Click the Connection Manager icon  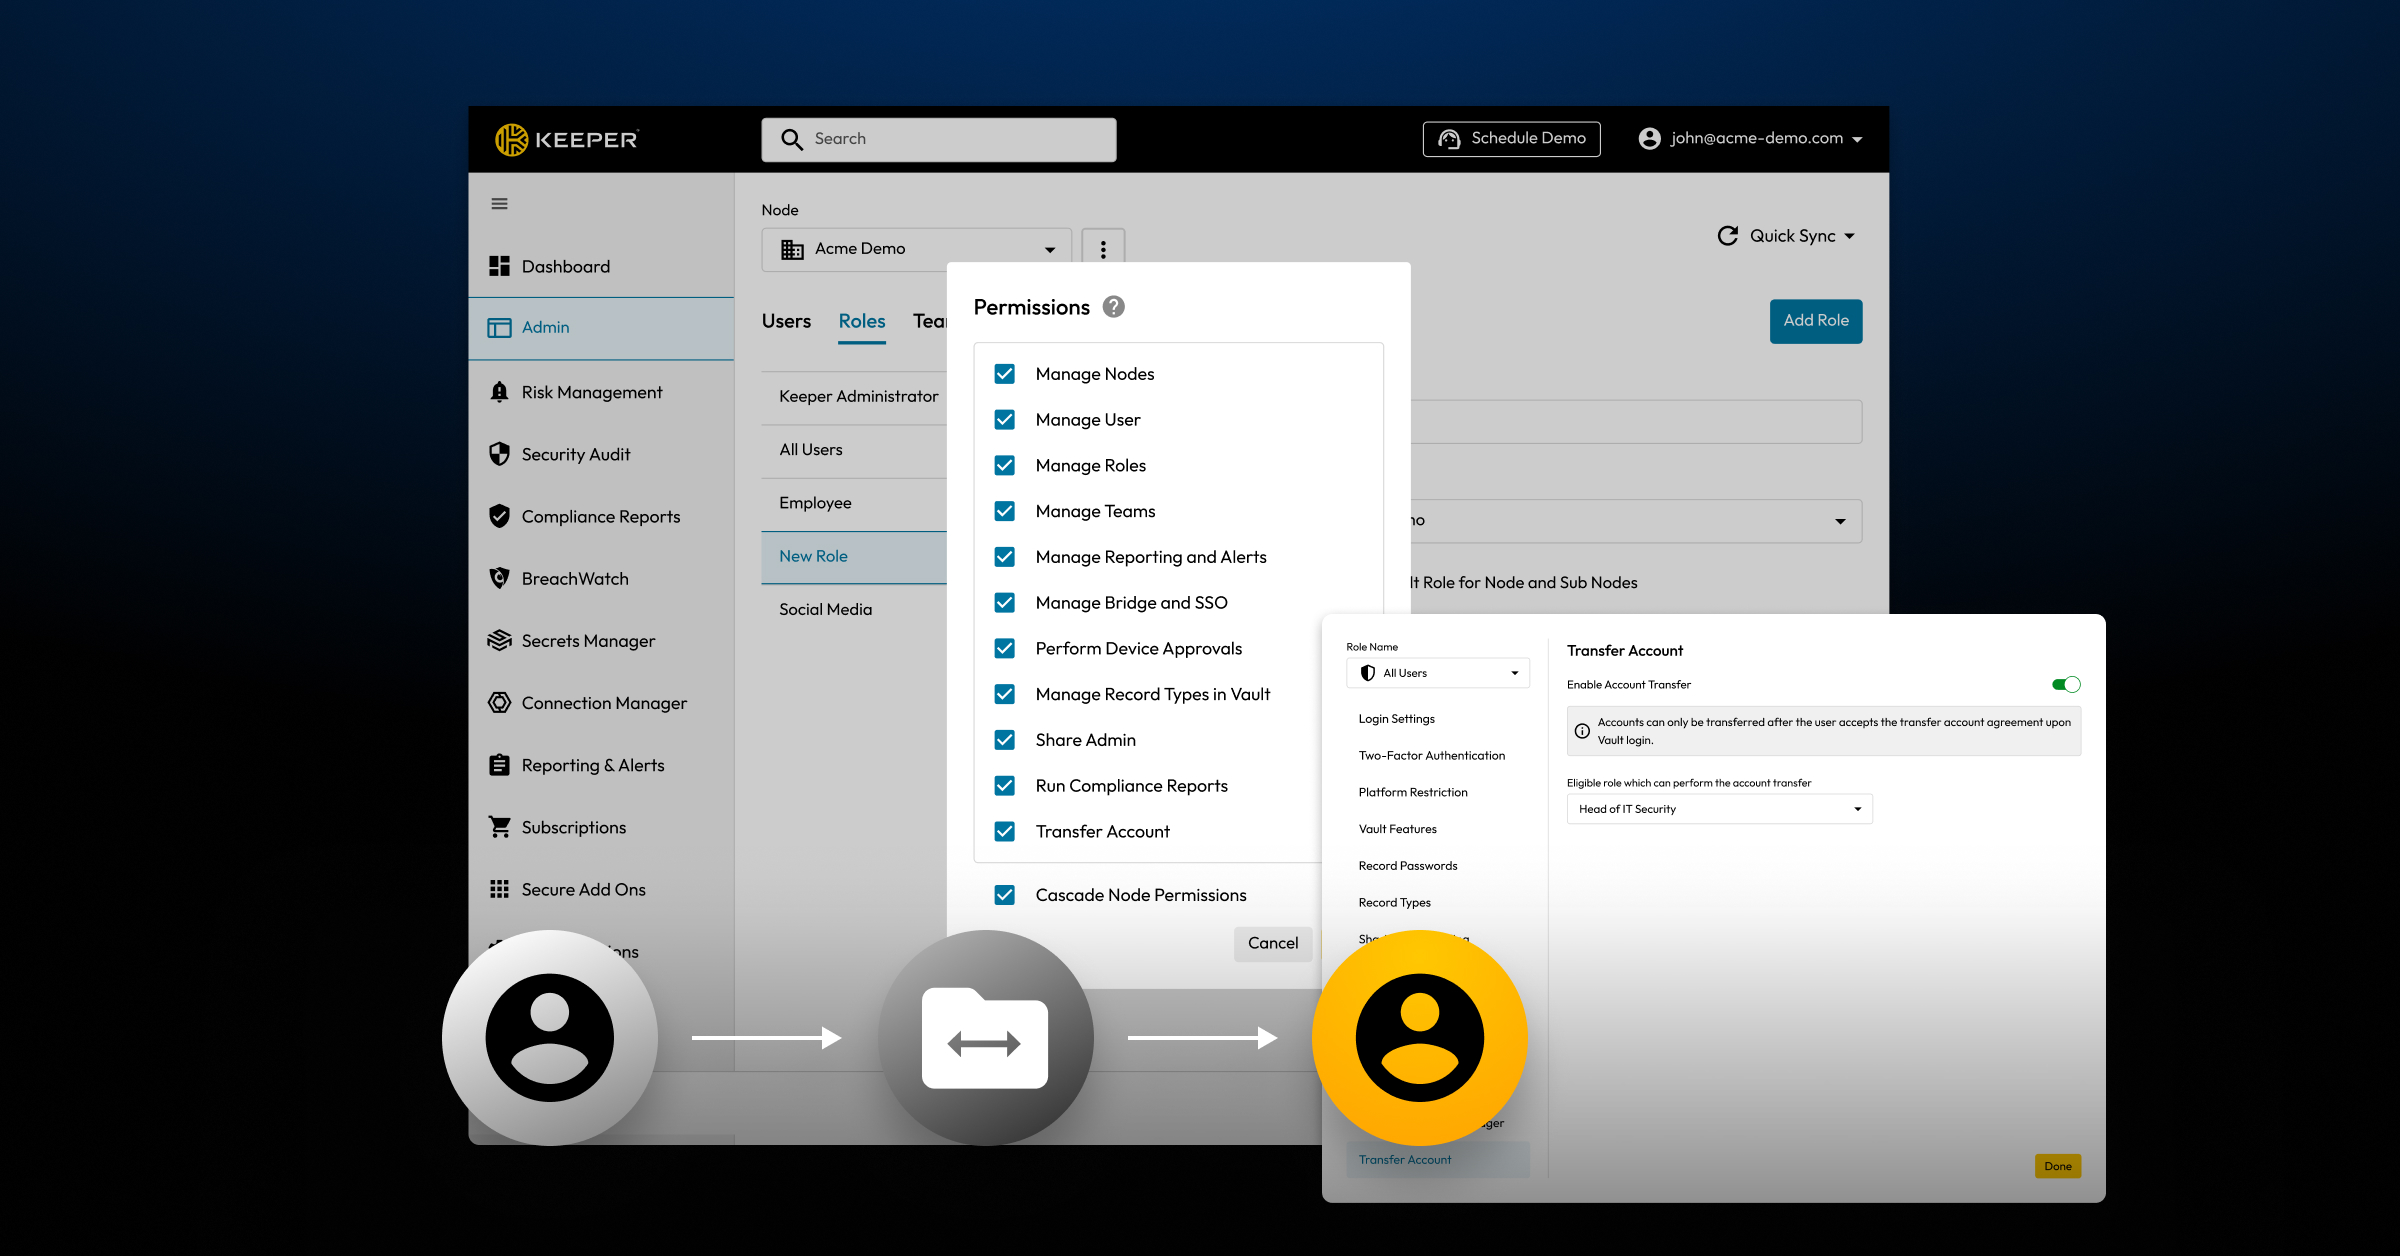[x=499, y=703]
